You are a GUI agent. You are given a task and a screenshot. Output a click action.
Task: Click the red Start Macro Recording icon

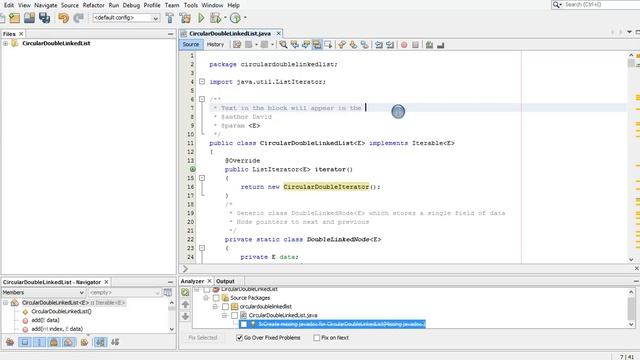pyautogui.click(x=404, y=44)
